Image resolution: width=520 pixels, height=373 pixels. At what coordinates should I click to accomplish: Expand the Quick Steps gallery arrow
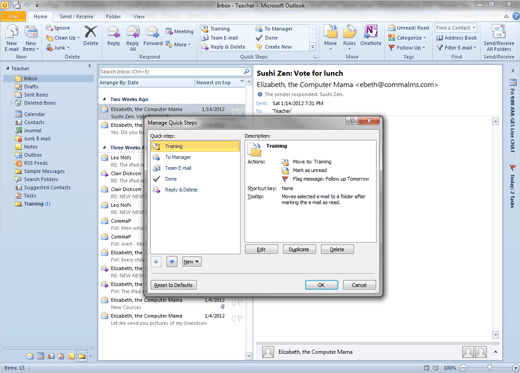313,47
